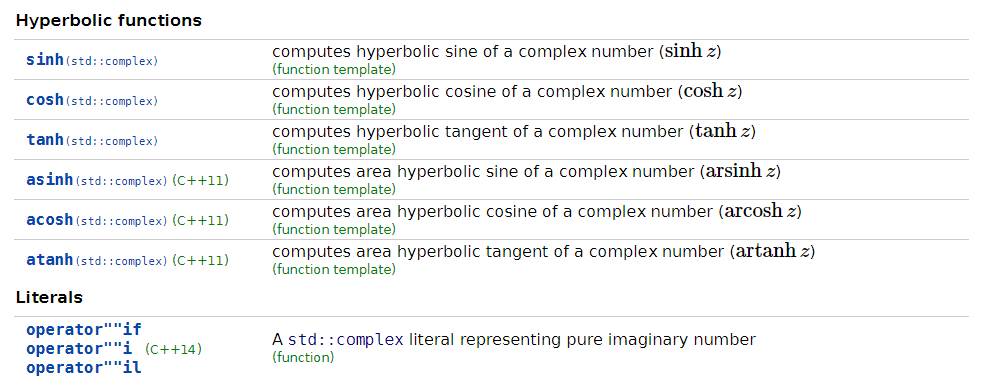This screenshot has height=390, width=984.
Task: Click the C++11 marker beside asinh
Action: click(x=200, y=181)
